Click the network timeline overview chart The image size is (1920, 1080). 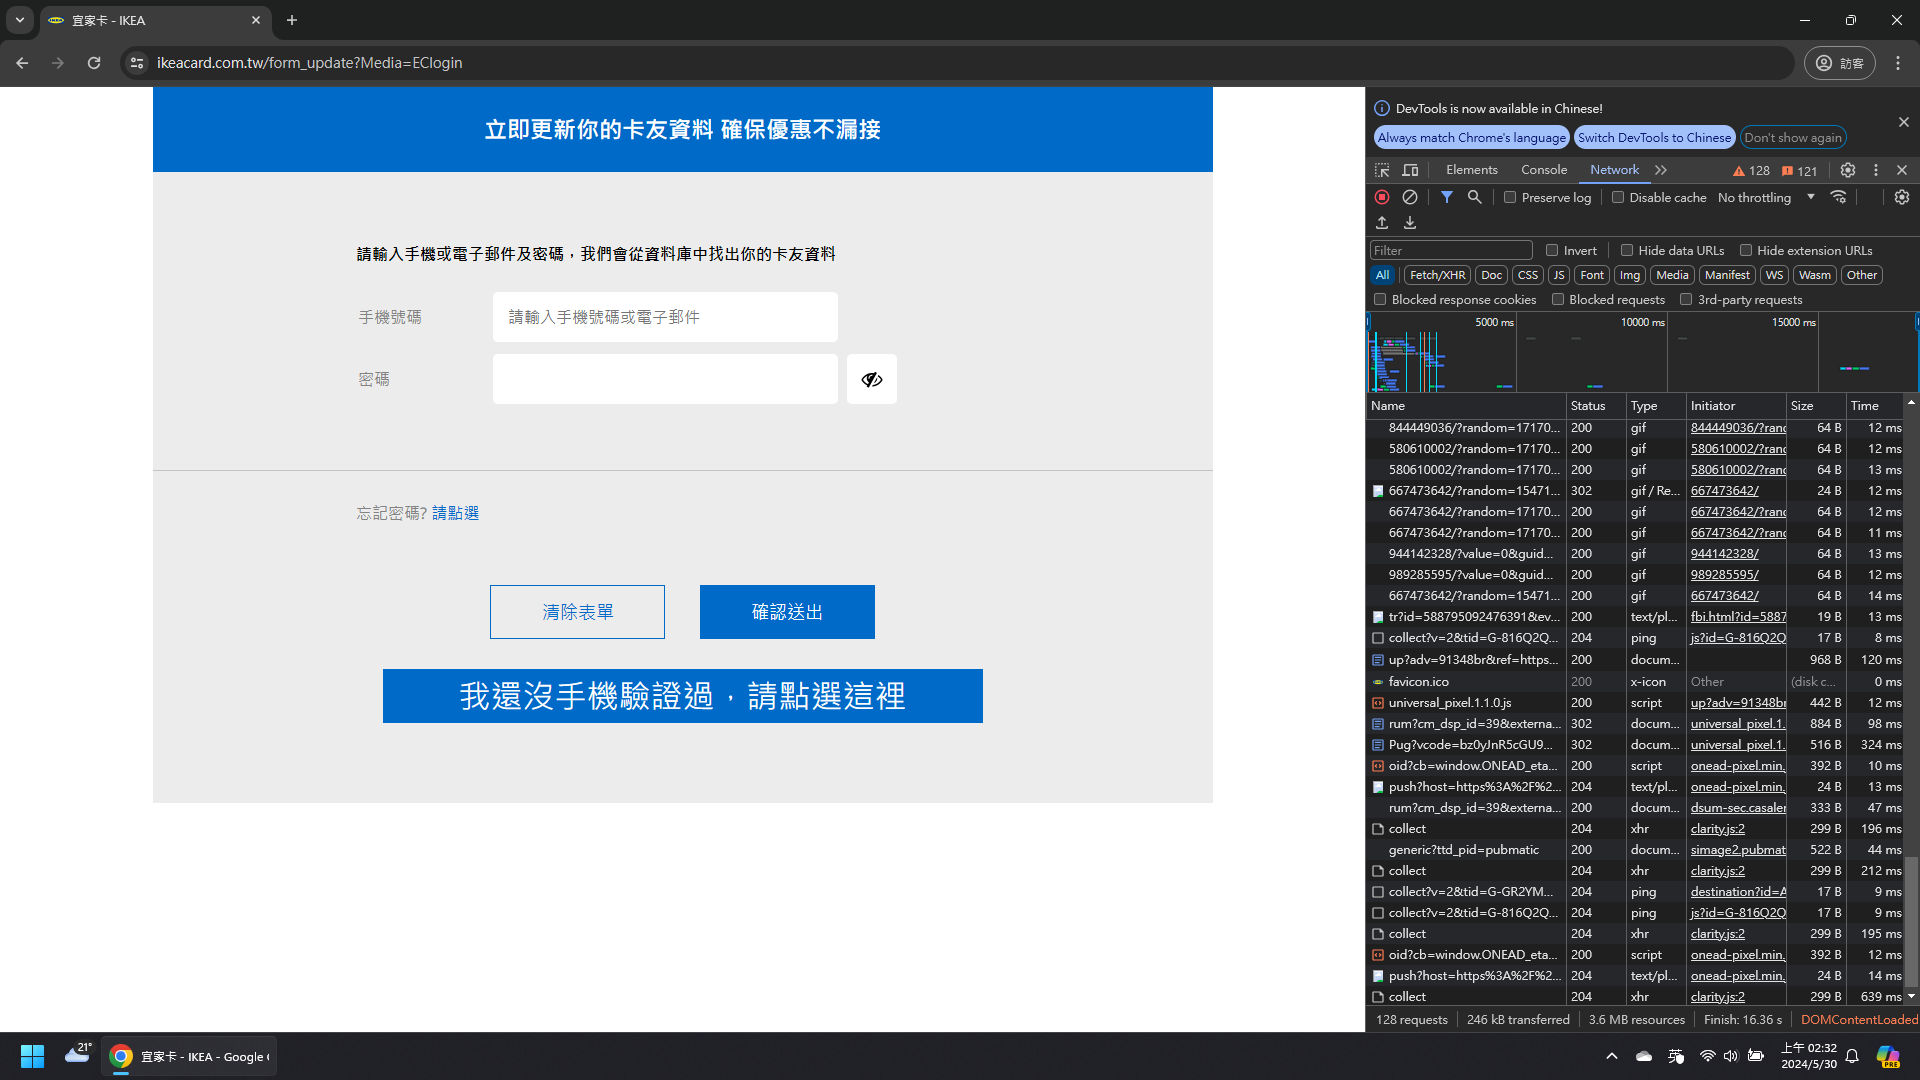click(x=1642, y=352)
